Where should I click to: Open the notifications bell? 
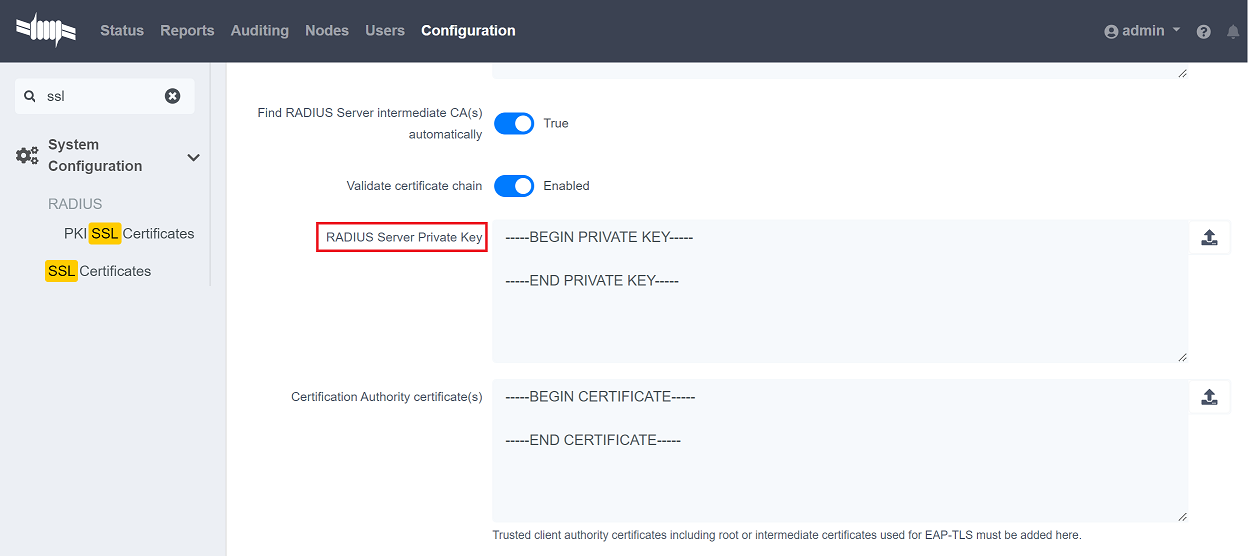point(1233,32)
